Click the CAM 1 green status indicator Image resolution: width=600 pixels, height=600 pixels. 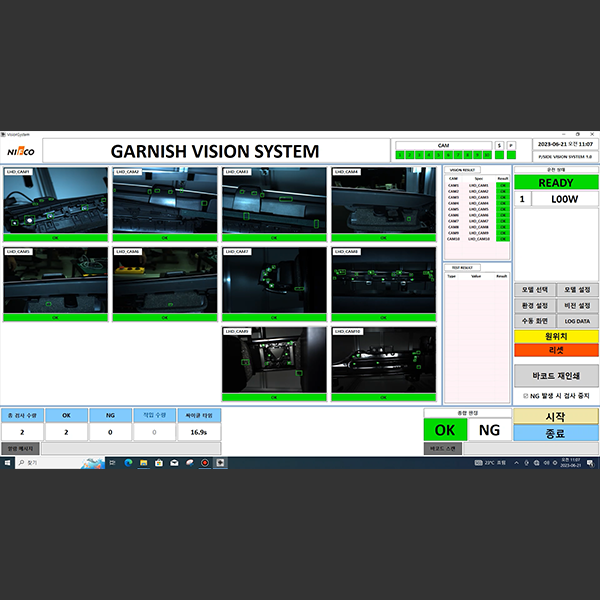point(400,156)
